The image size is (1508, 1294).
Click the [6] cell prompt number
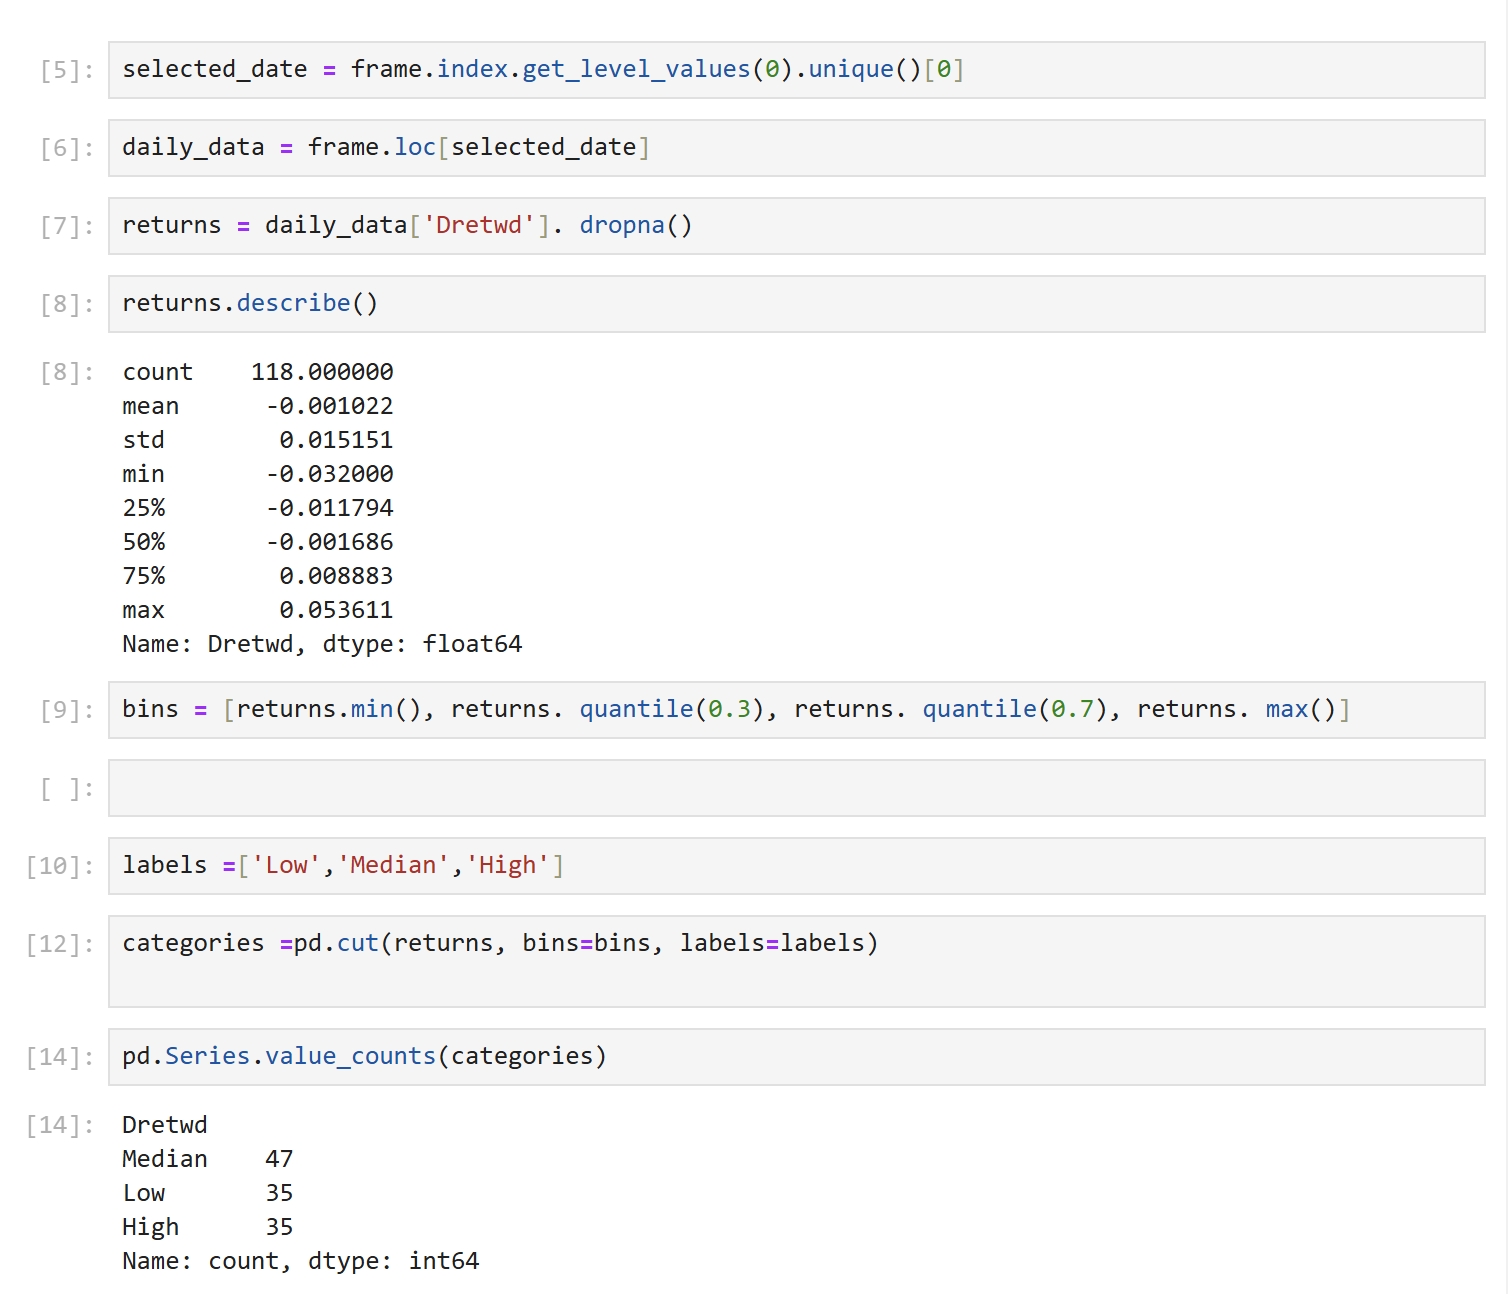pos(67,149)
